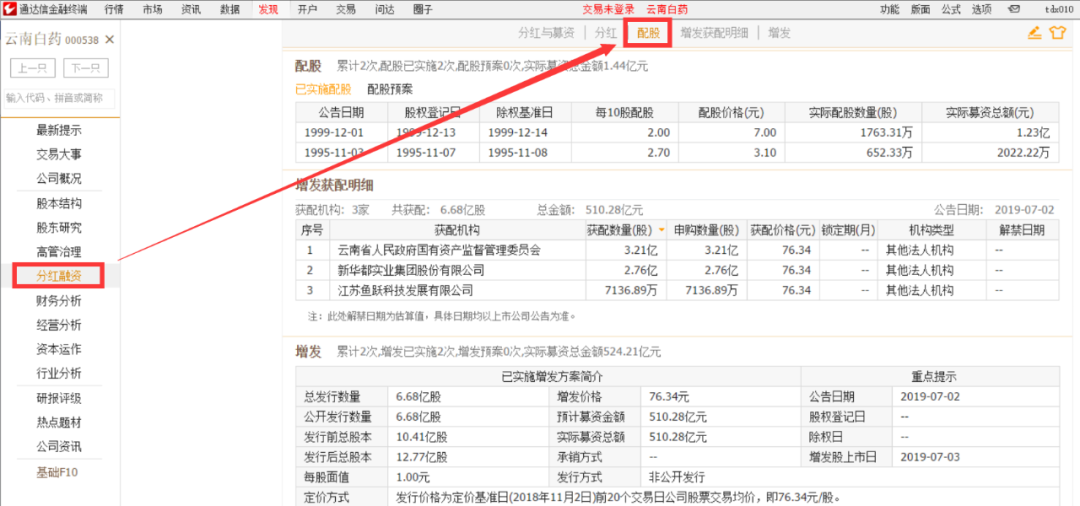Select the 发现 menu
Screen dimensions: 1080x506
(x=269, y=9)
